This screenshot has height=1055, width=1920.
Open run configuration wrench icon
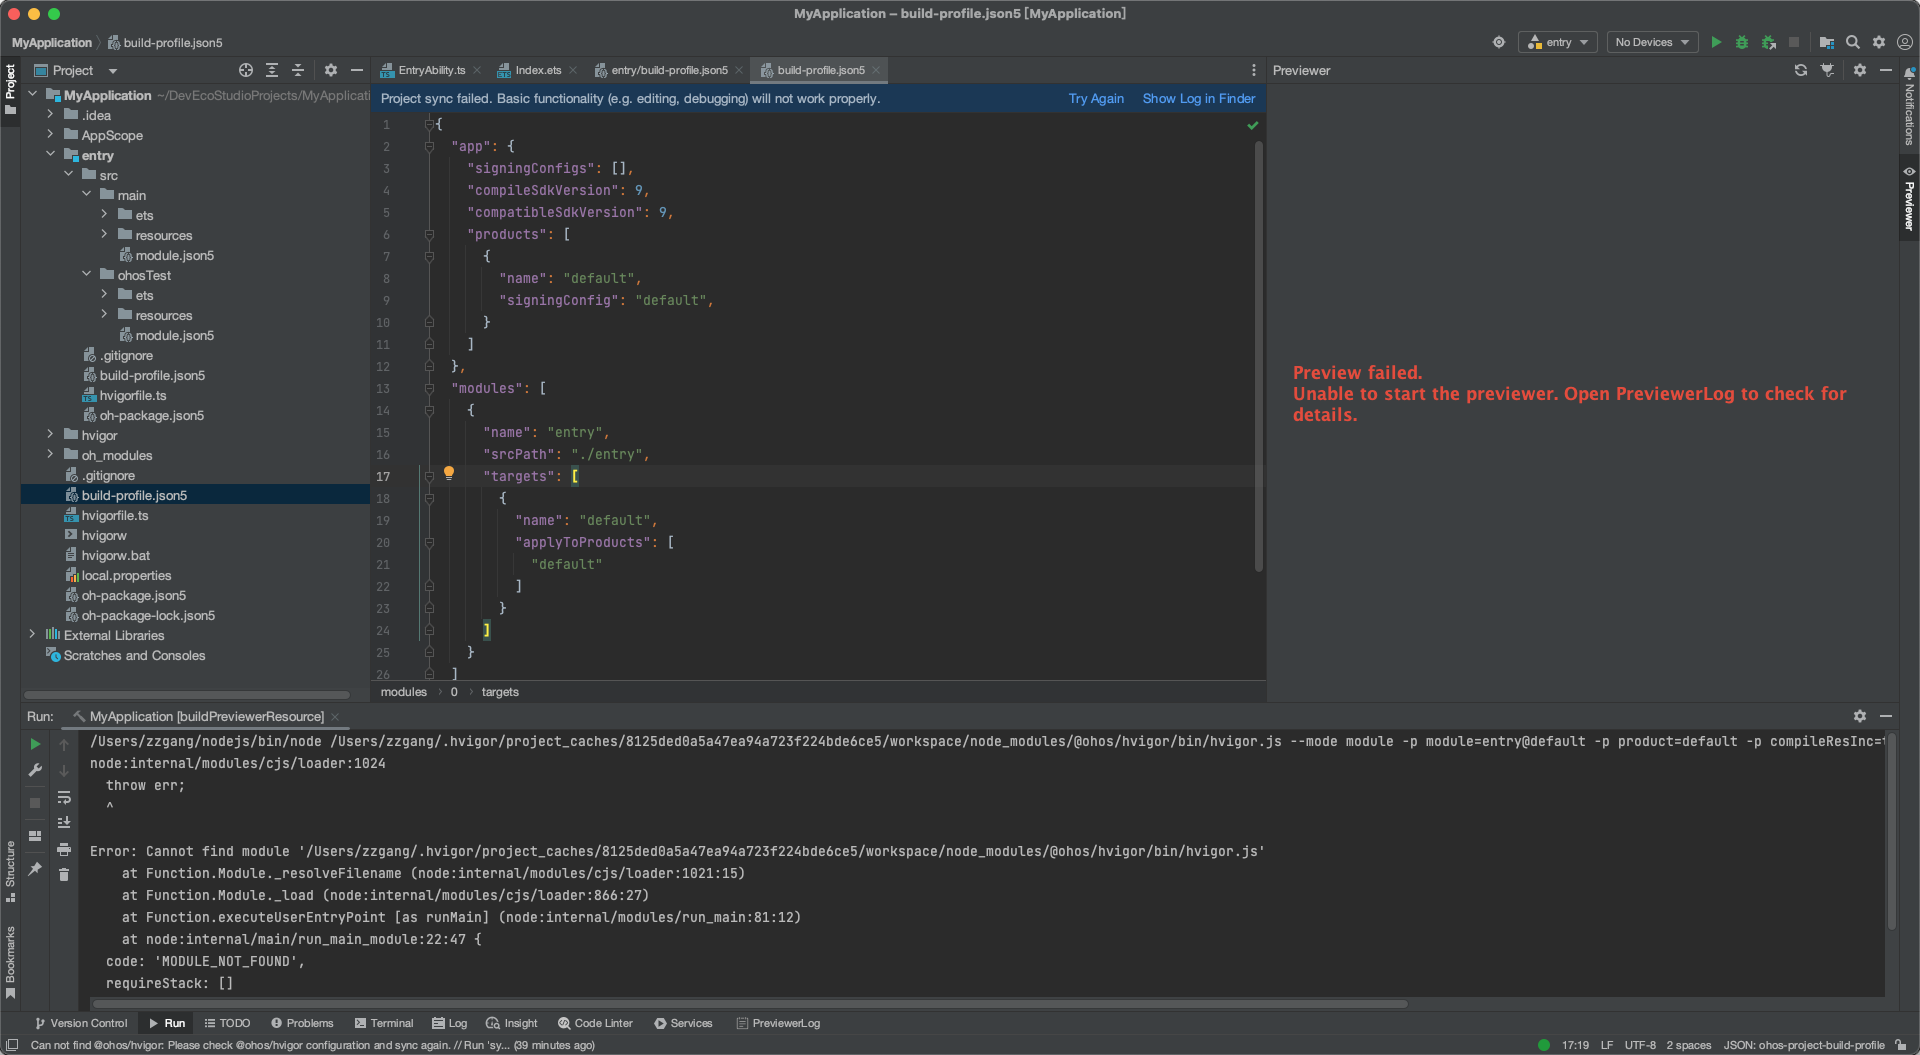pyautogui.click(x=35, y=770)
